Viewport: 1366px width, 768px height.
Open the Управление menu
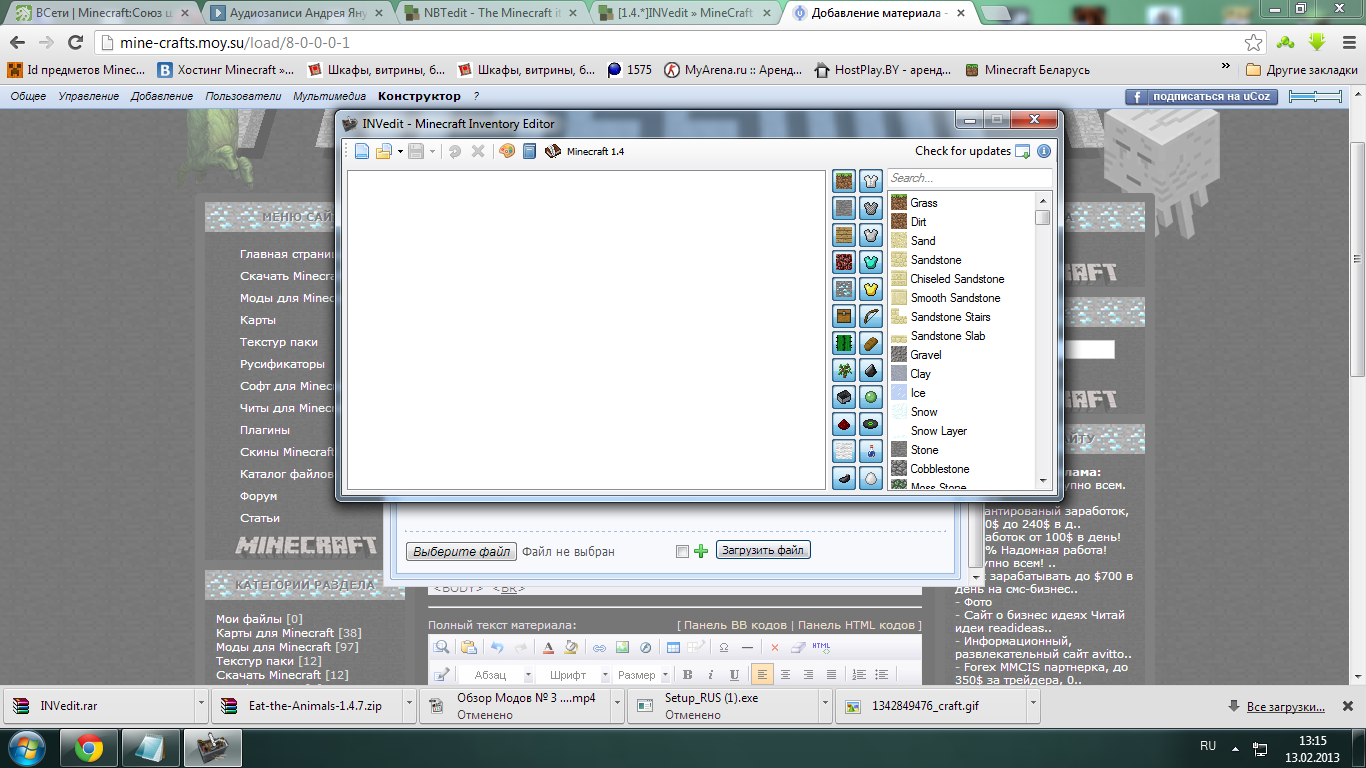88,96
